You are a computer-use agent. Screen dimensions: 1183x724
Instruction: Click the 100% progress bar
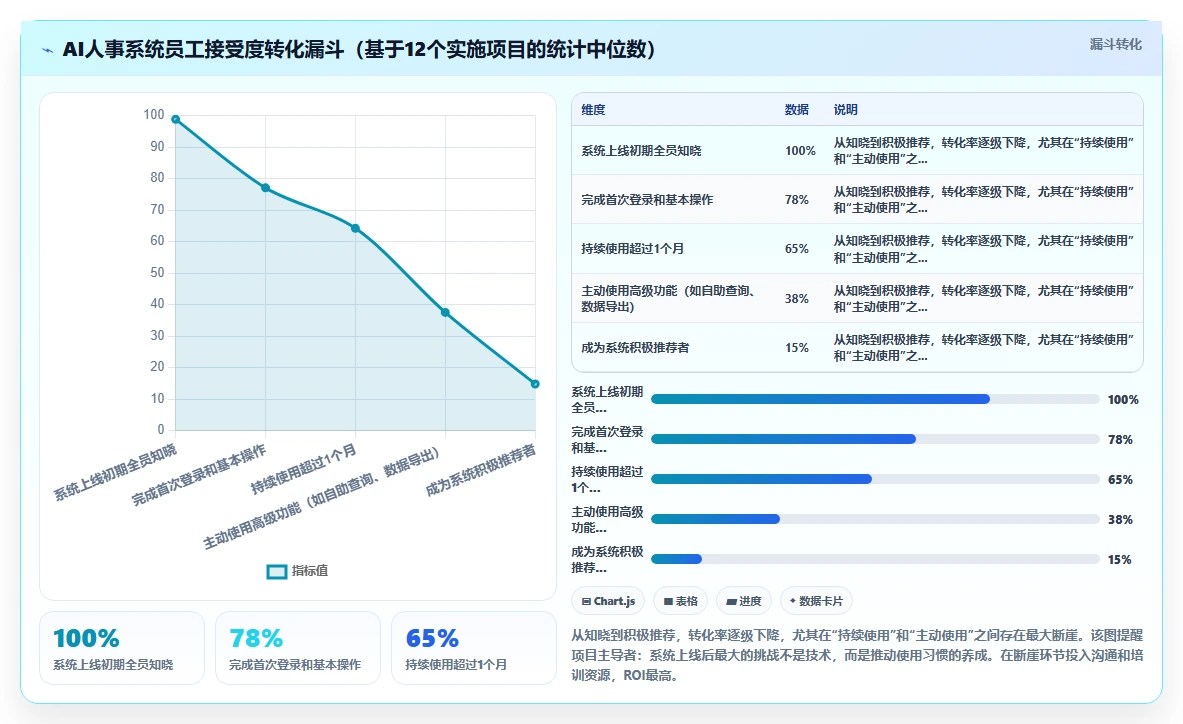click(875, 399)
